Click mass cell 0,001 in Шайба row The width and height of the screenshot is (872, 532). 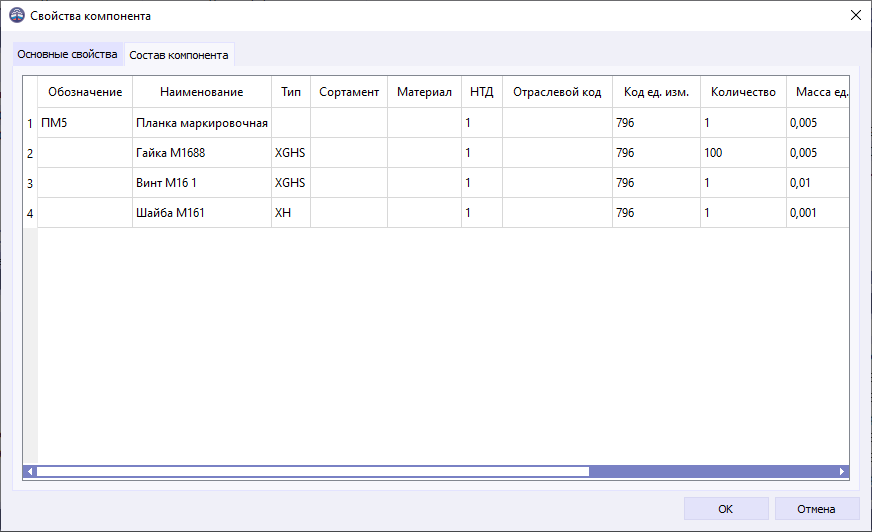(818, 213)
